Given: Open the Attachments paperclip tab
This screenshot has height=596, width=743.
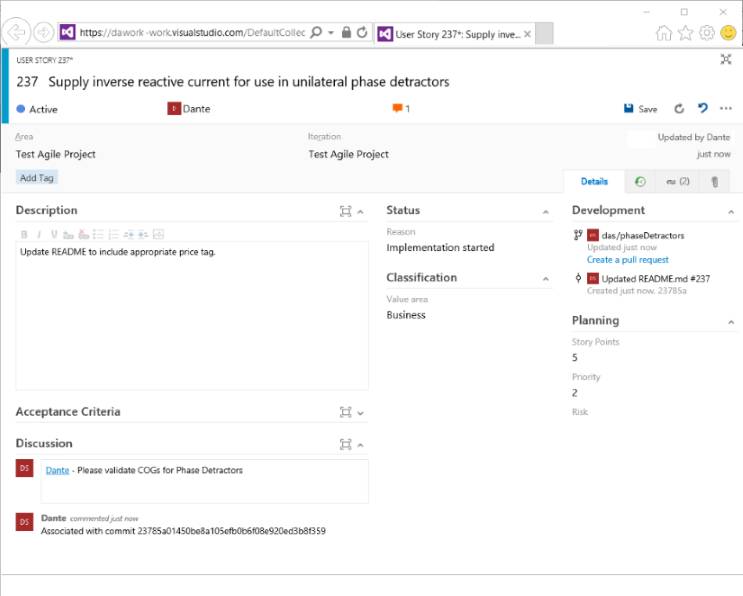Looking at the screenshot, I should [715, 181].
